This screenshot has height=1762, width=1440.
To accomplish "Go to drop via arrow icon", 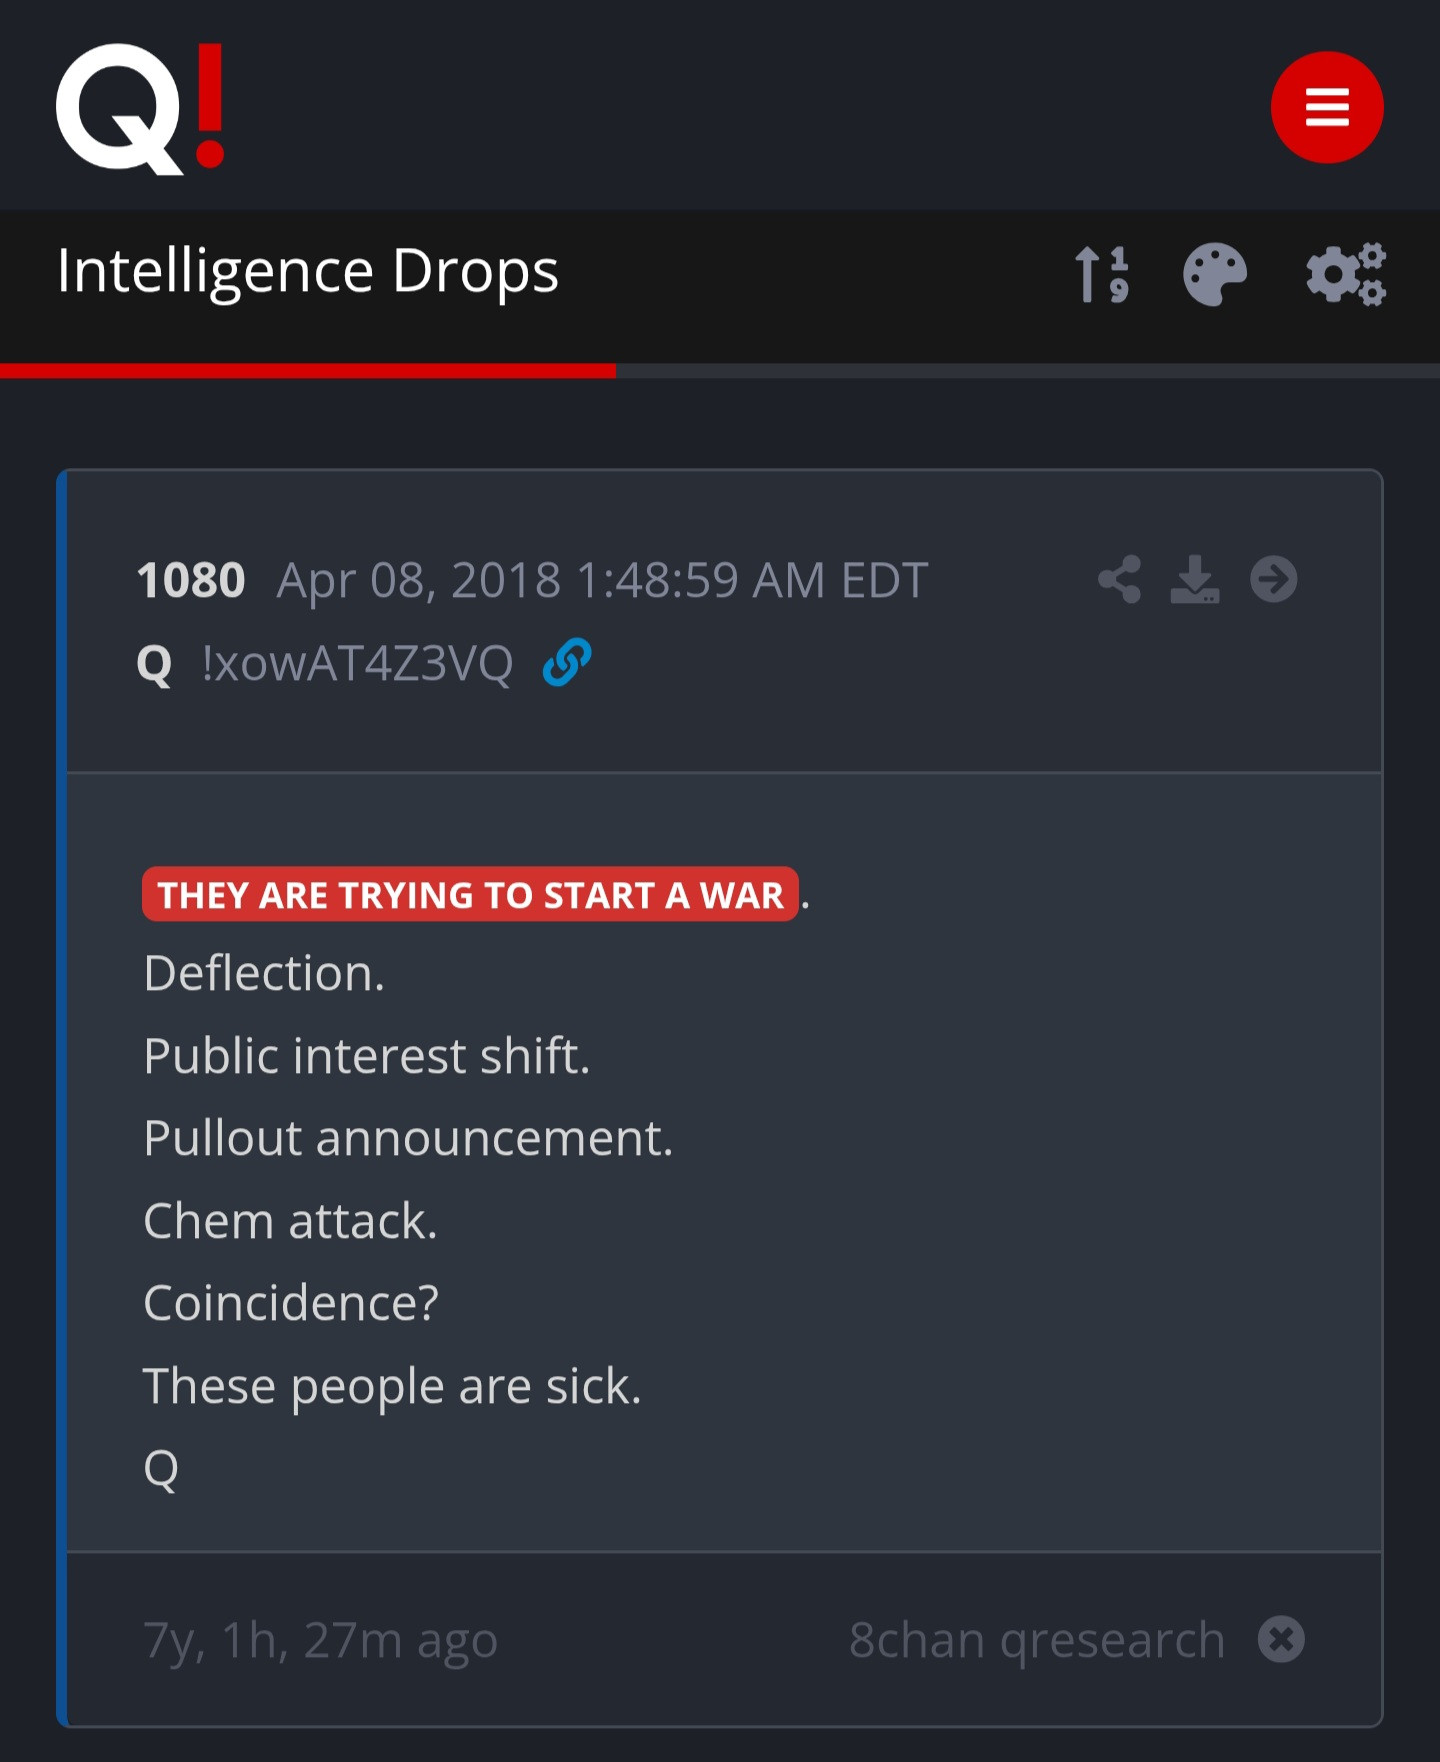I will coord(1273,580).
